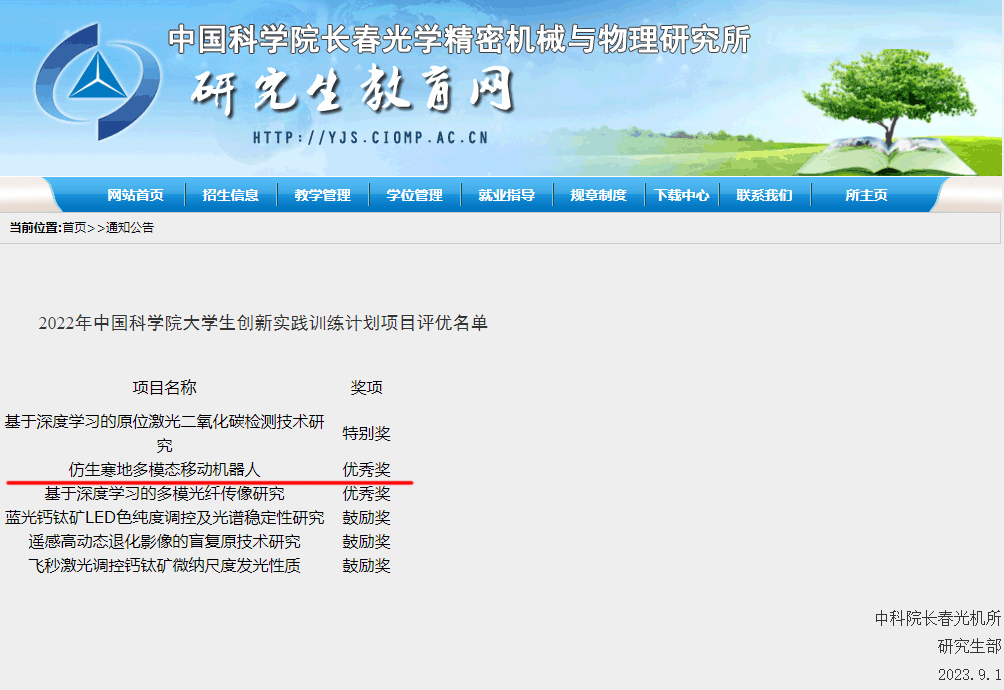Navigate to 就业指导
The width and height of the screenshot is (1004, 690).
[x=506, y=195]
